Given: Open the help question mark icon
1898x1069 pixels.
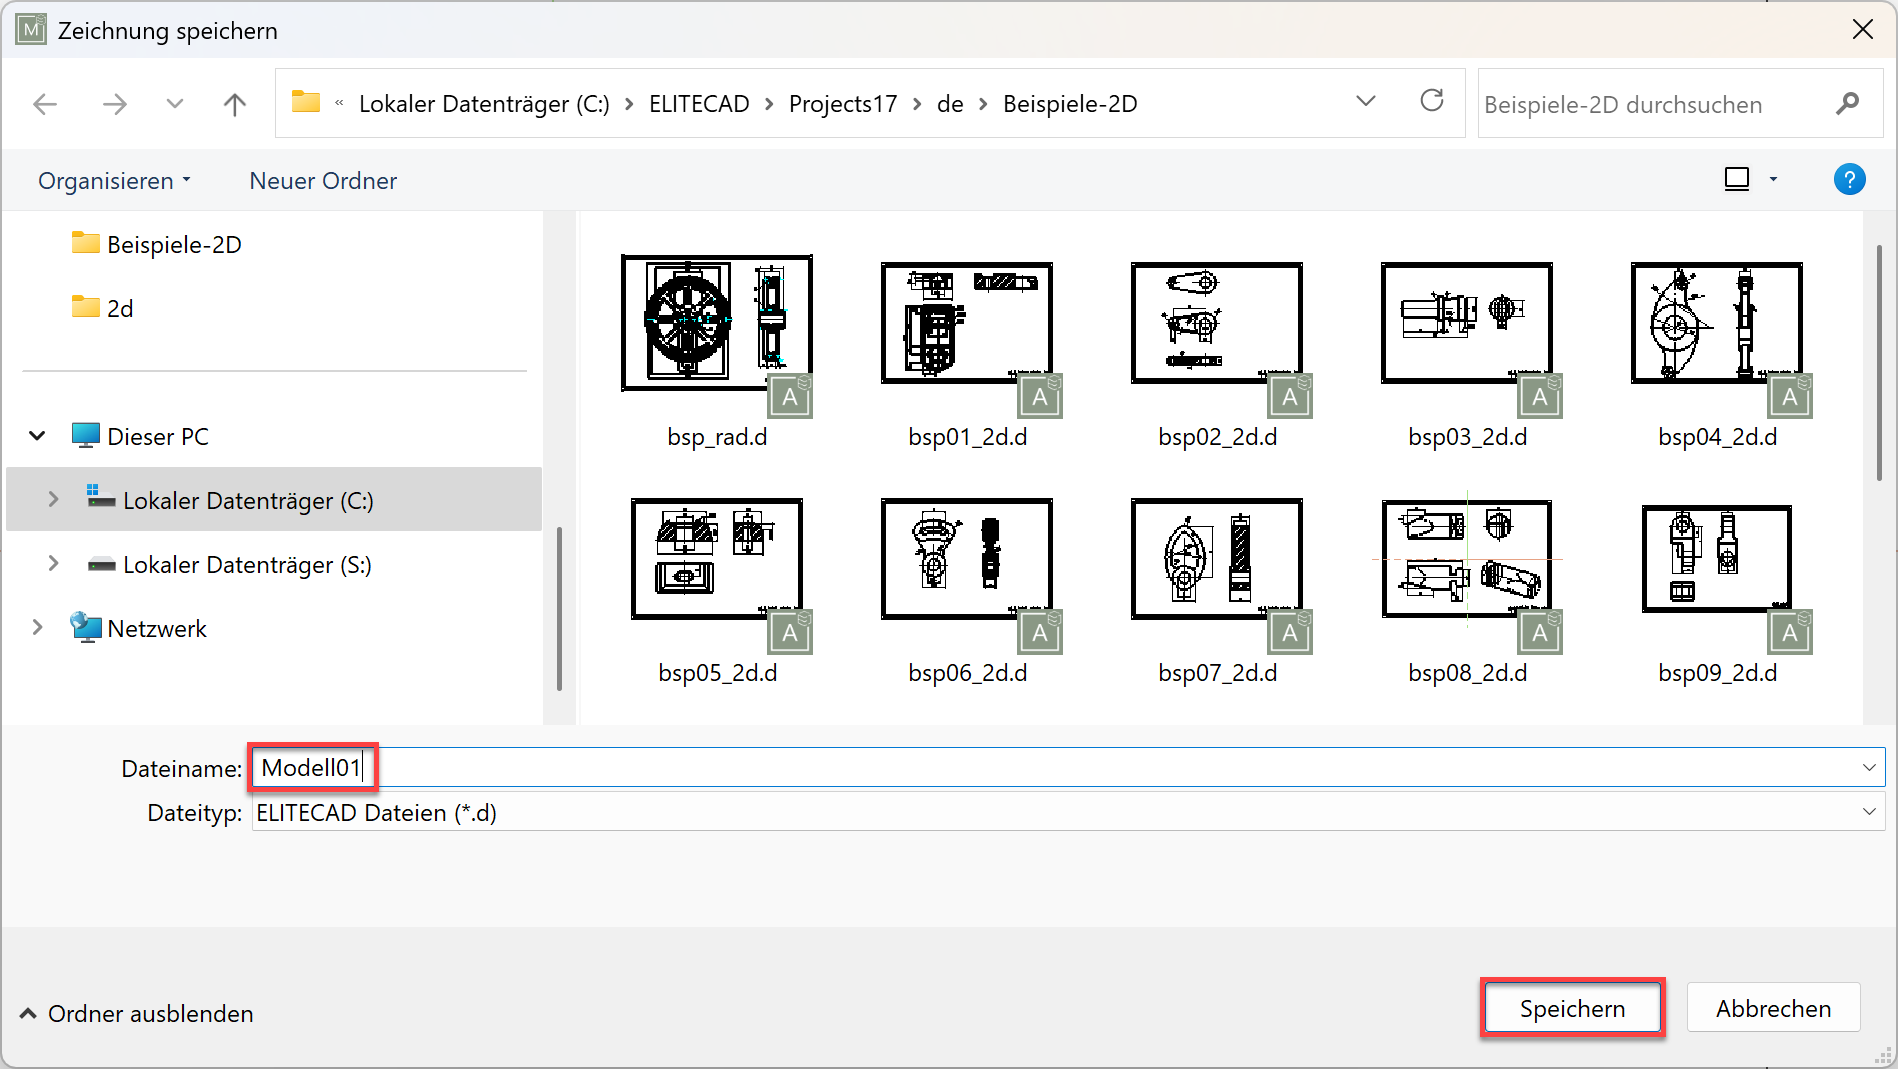Looking at the screenshot, I should (1849, 180).
